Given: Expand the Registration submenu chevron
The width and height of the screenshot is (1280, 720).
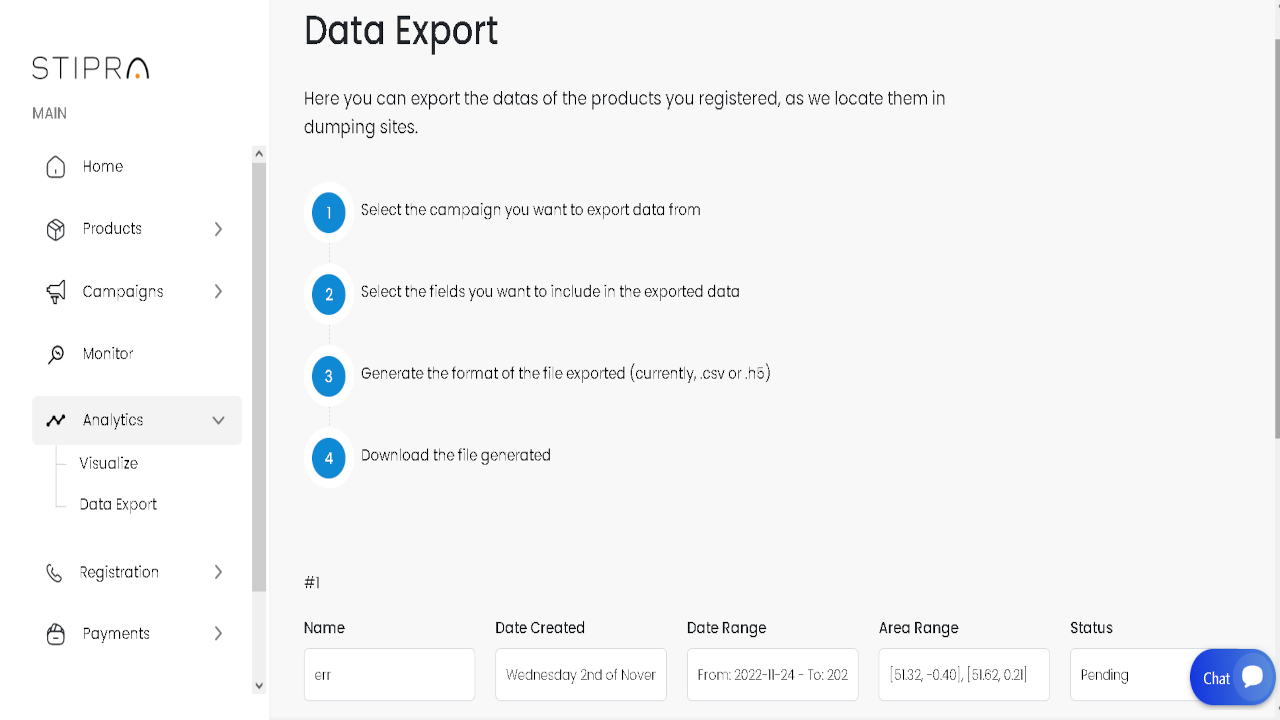Looking at the screenshot, I should click(218, 573).
